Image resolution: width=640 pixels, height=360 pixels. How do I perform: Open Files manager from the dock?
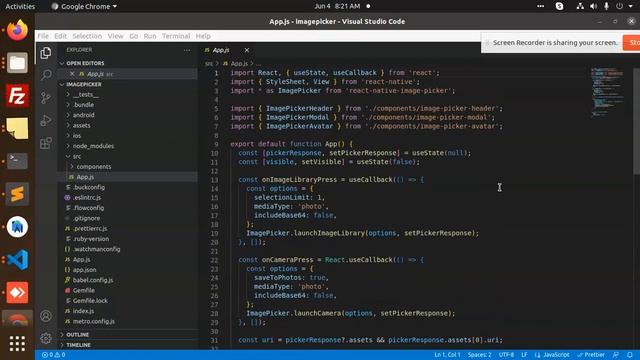17,63
